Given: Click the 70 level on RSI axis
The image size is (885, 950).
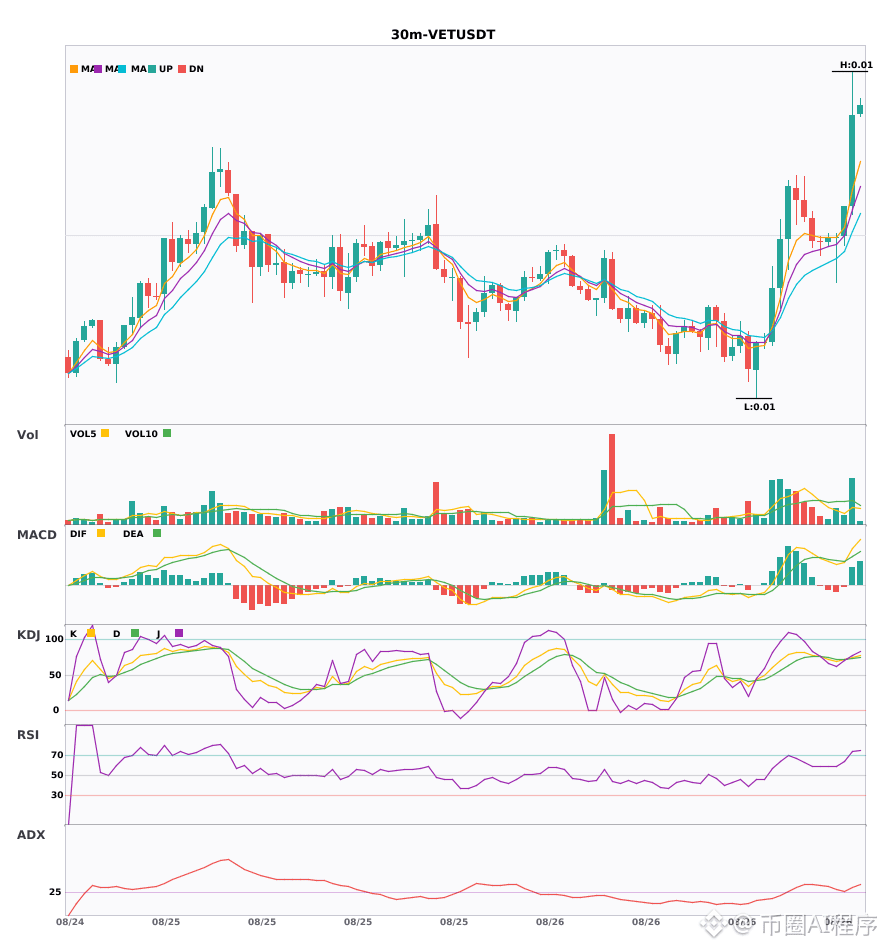Looking at the screenshot, I should tap(57, 754).
